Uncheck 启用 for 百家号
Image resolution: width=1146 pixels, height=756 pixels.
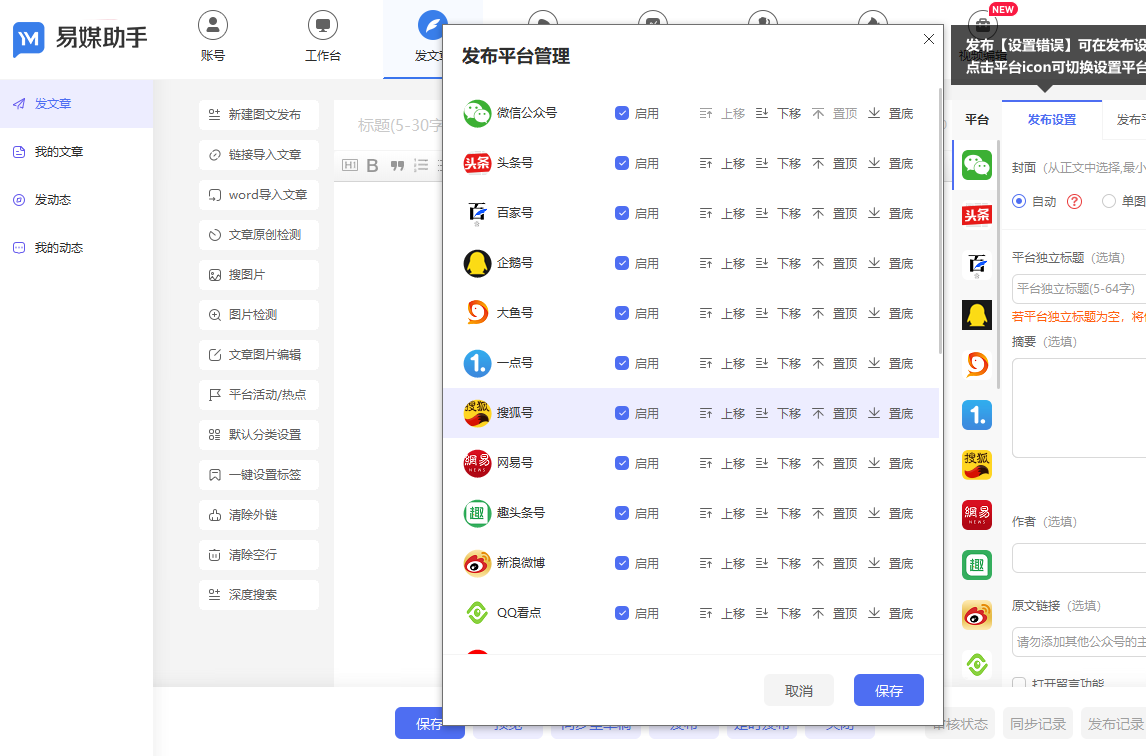[x=622, y=213]
